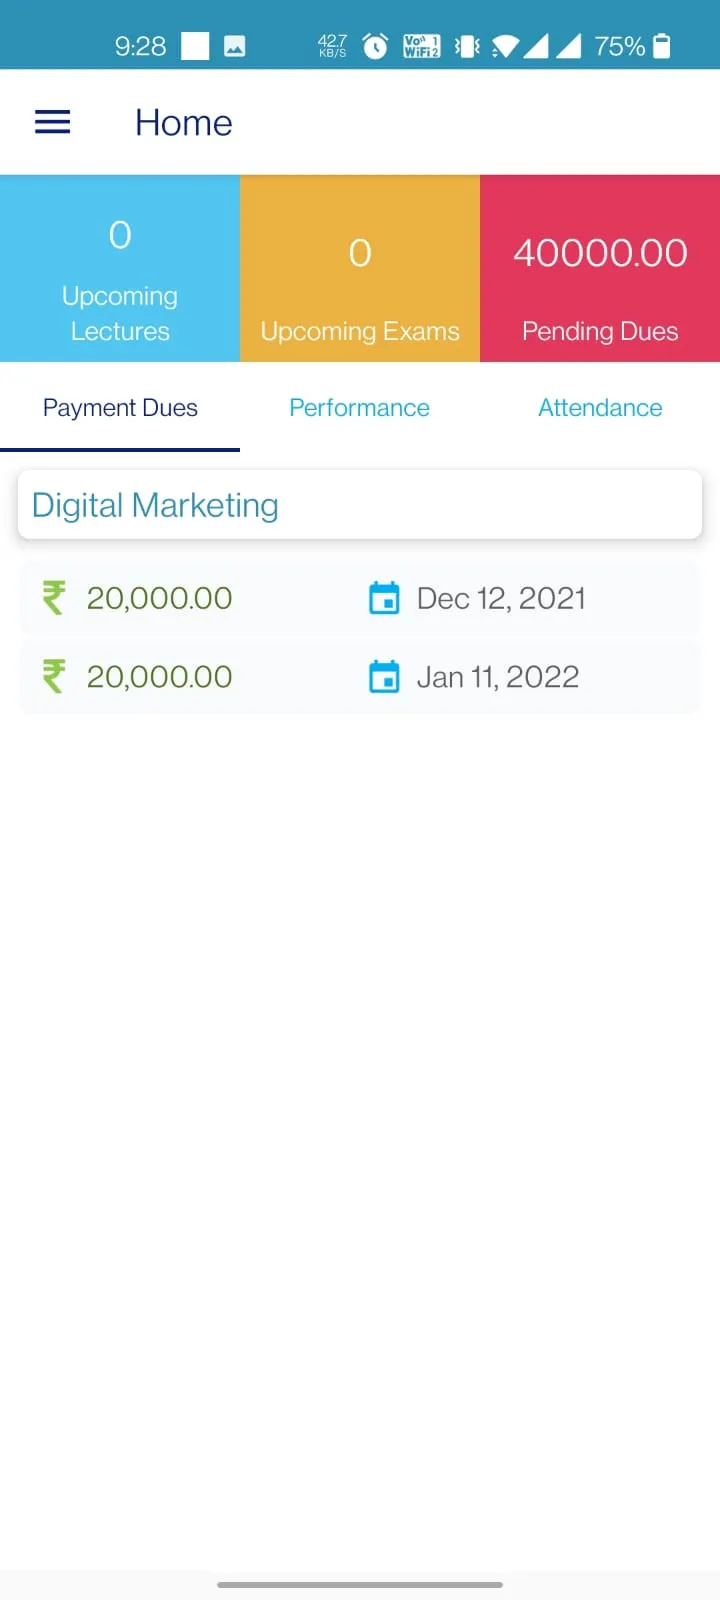View the red Pending Dues tile
The height and width of the screenshot is (1600, 720).
600,268
